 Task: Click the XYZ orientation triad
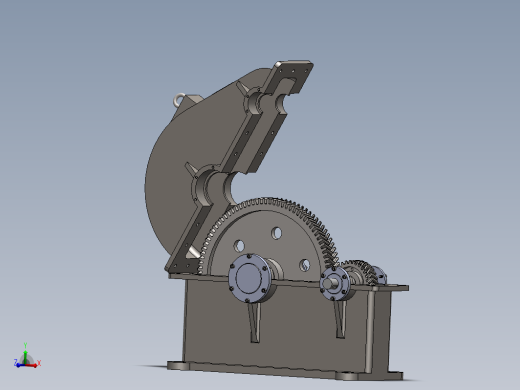pos(27,356)
